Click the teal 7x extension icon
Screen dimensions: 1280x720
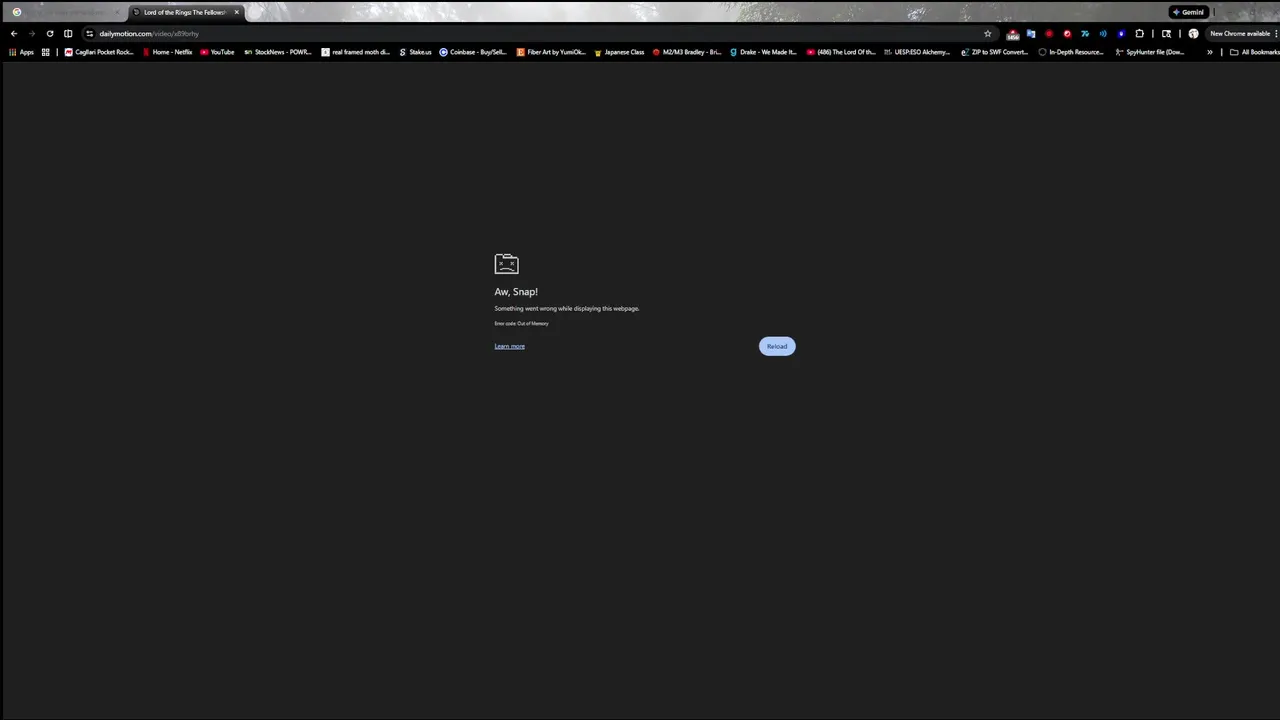tap(1085, 33)
